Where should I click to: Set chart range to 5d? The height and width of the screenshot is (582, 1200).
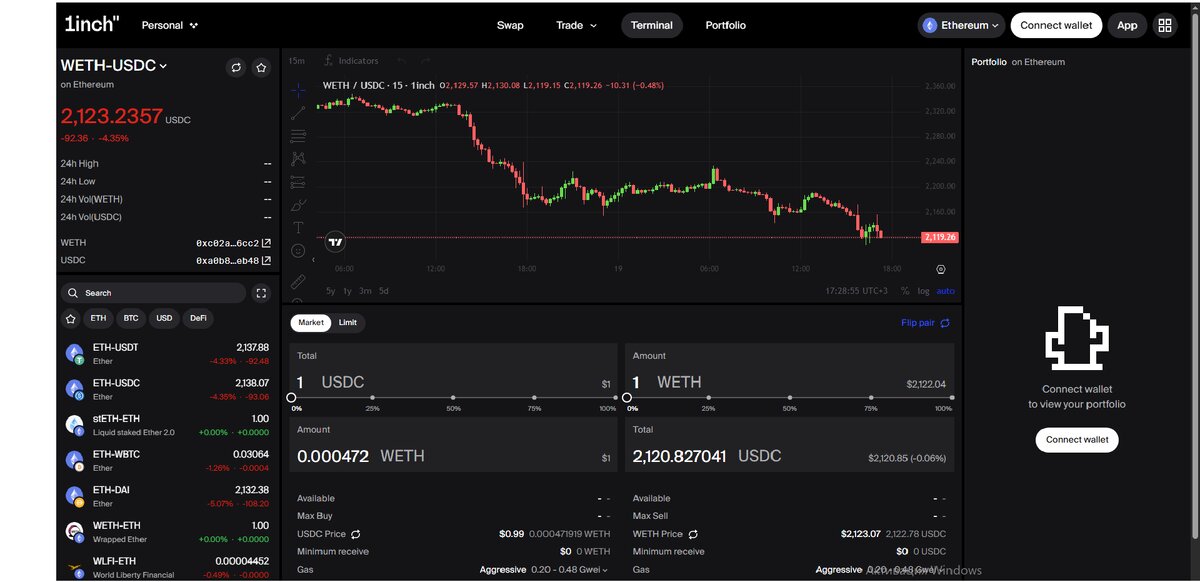tap(384, 291)
